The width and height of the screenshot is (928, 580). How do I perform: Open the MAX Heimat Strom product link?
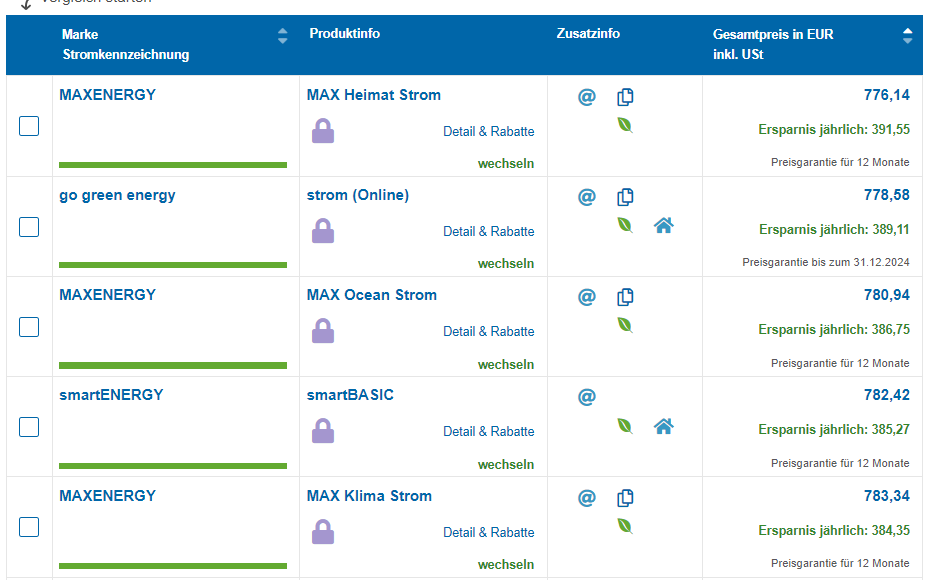pos(373,95)
